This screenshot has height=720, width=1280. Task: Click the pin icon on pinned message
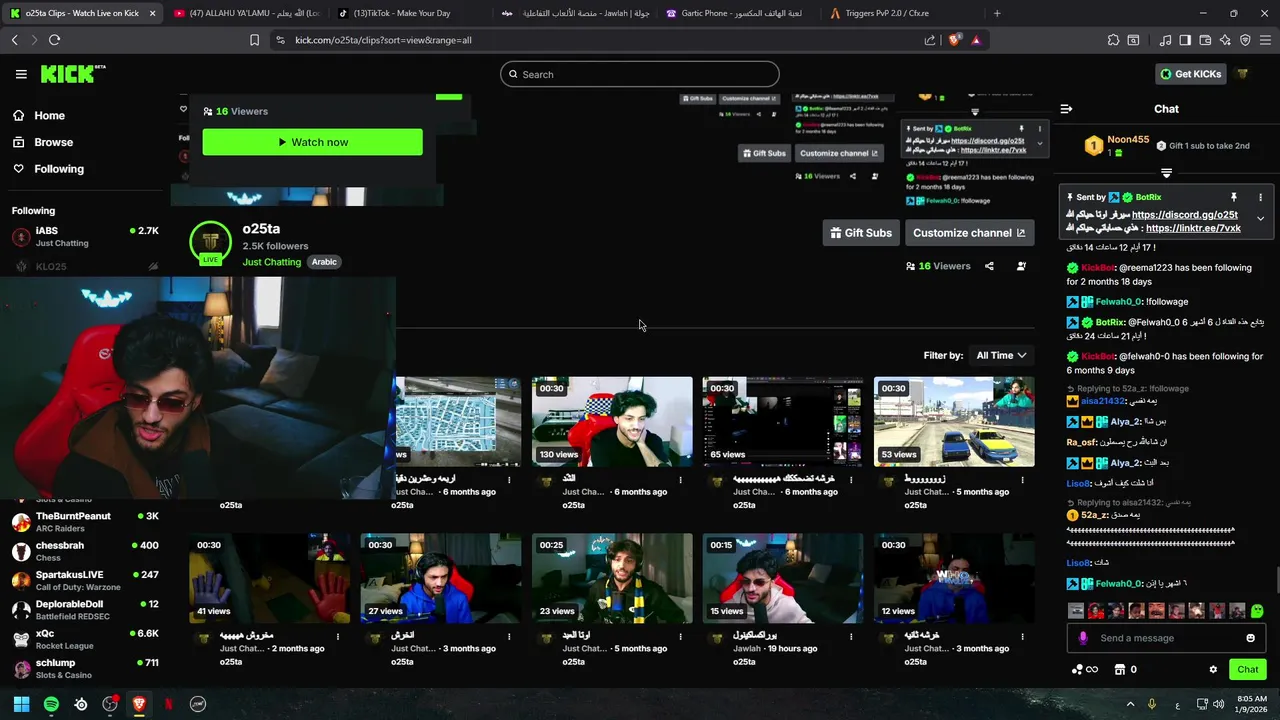1233,198
